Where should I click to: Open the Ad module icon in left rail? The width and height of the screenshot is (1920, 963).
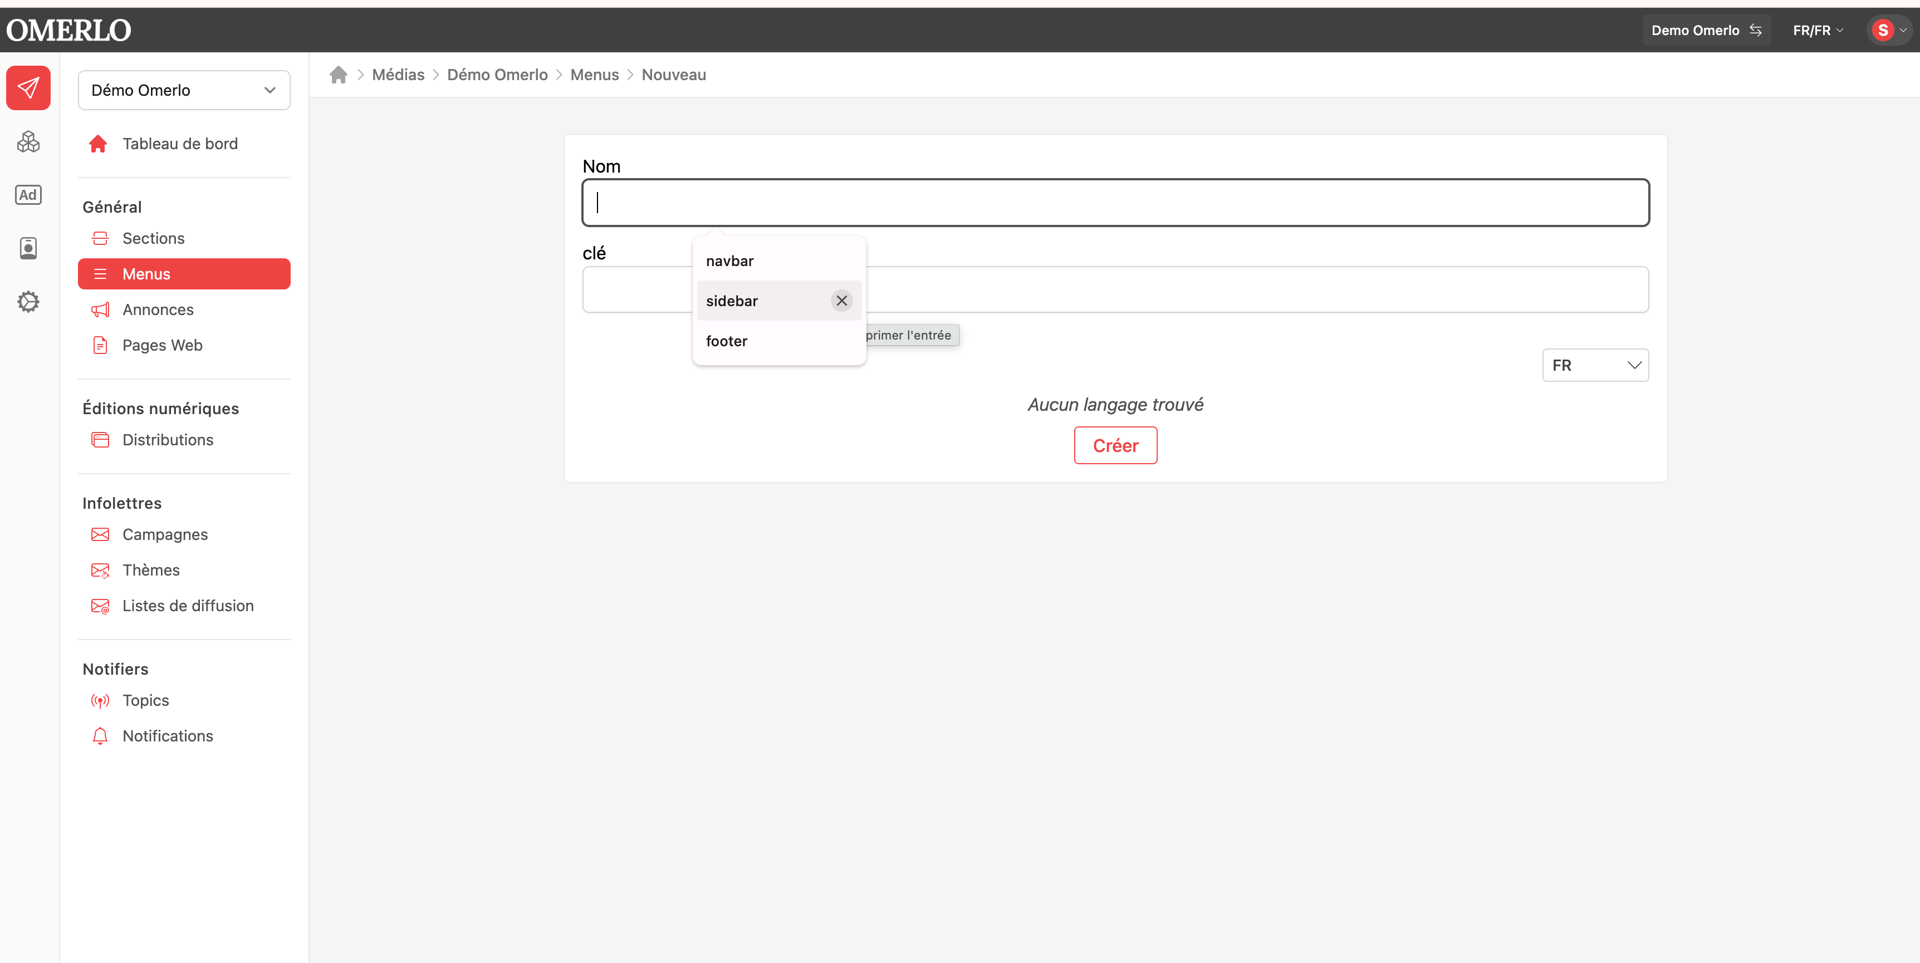click(x=28, y=195)
